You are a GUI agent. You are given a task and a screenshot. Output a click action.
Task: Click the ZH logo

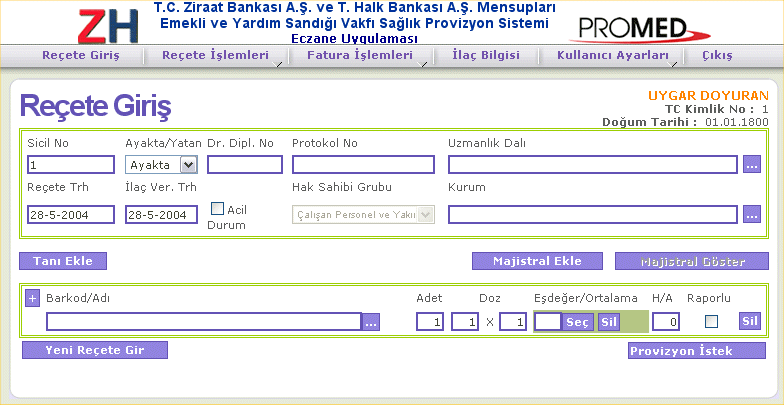click(x=108, y=26)
